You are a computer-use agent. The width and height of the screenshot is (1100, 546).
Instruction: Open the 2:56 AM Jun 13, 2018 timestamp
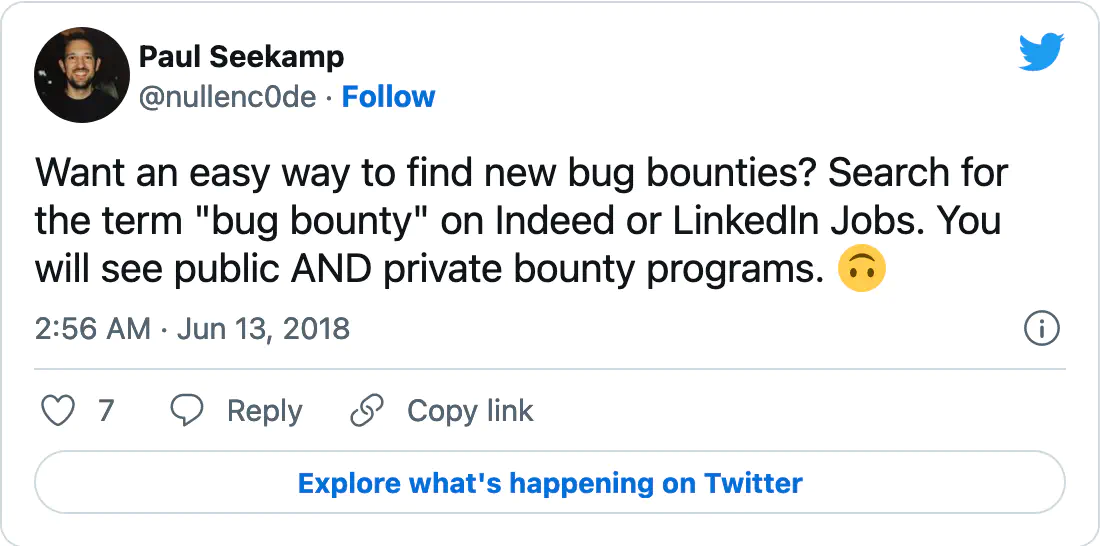[192, 328]
